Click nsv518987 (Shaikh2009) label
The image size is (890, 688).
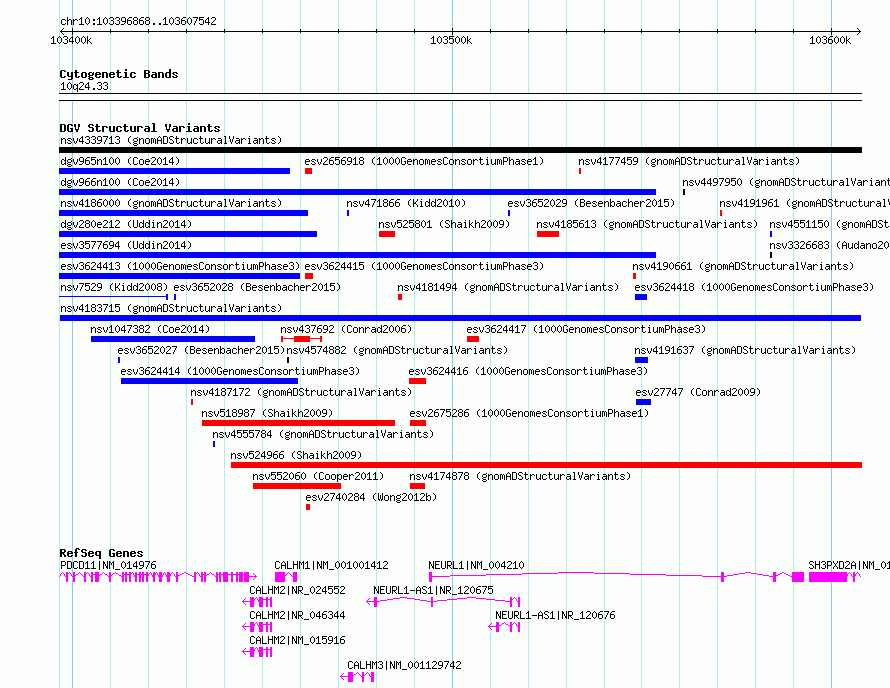point(267,413)
